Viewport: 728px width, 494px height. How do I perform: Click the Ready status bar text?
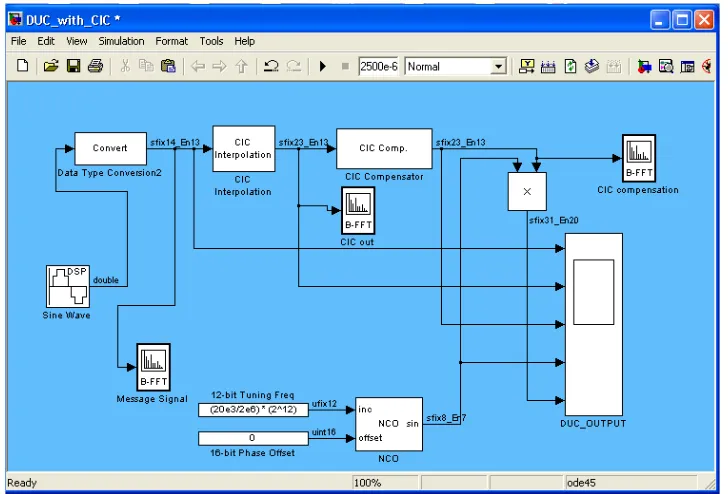pyautogui.click(x=22, y=482)
